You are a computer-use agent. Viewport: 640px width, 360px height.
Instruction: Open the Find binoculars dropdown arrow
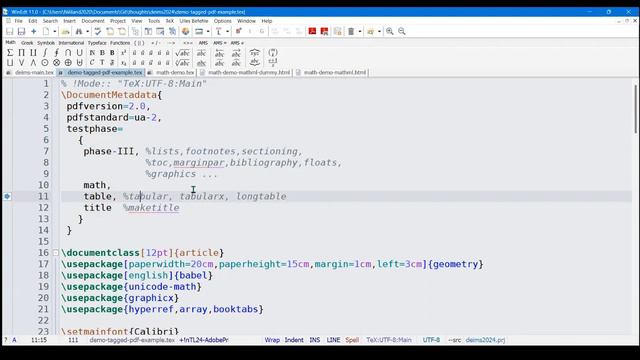[87, 31]
